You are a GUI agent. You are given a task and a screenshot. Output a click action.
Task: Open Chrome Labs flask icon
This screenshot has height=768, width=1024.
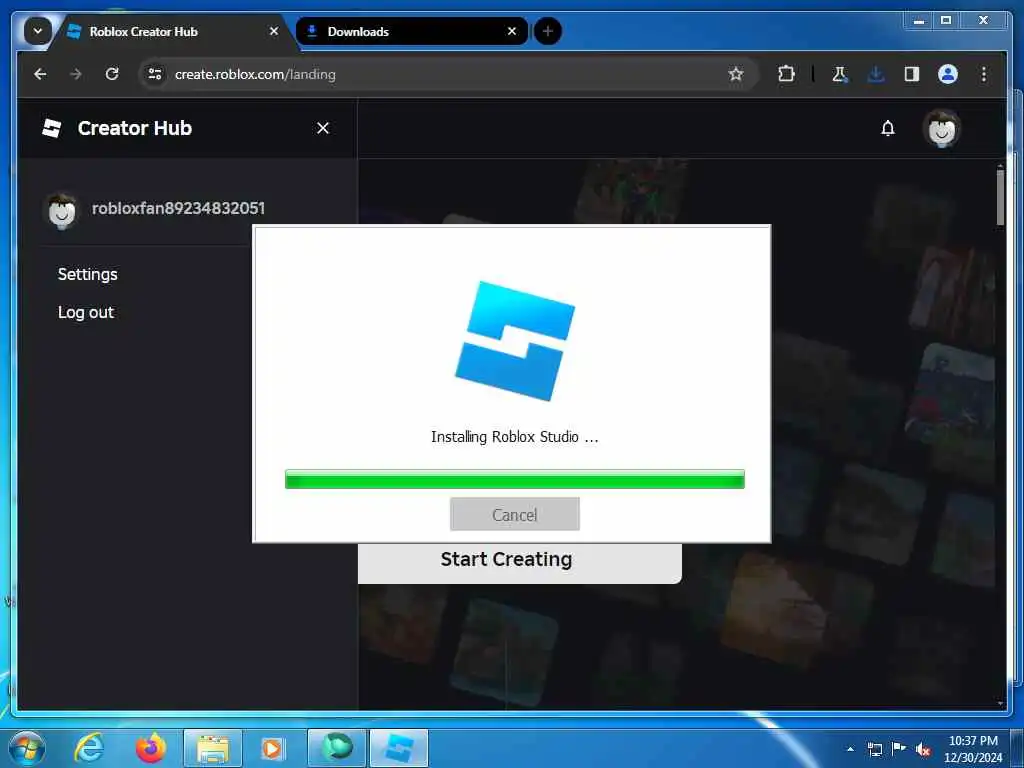coord(840,74)
